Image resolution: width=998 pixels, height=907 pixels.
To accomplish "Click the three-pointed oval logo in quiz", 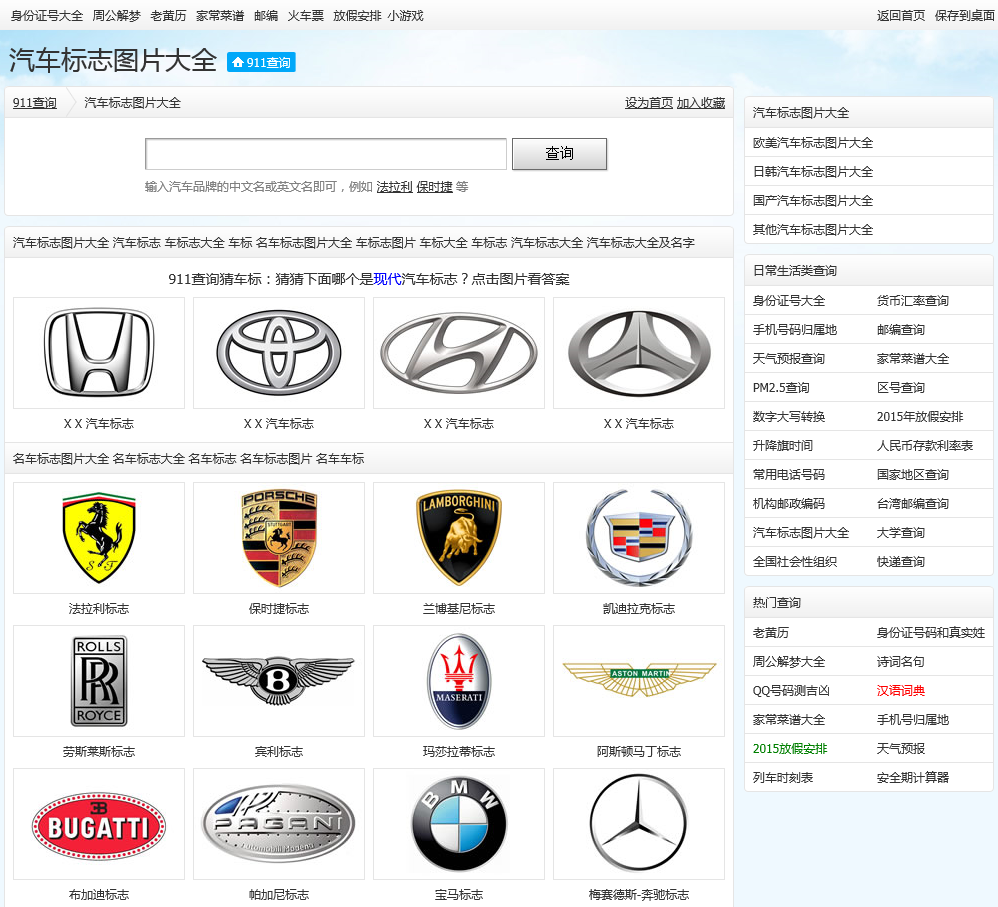I will coord(639,353).
